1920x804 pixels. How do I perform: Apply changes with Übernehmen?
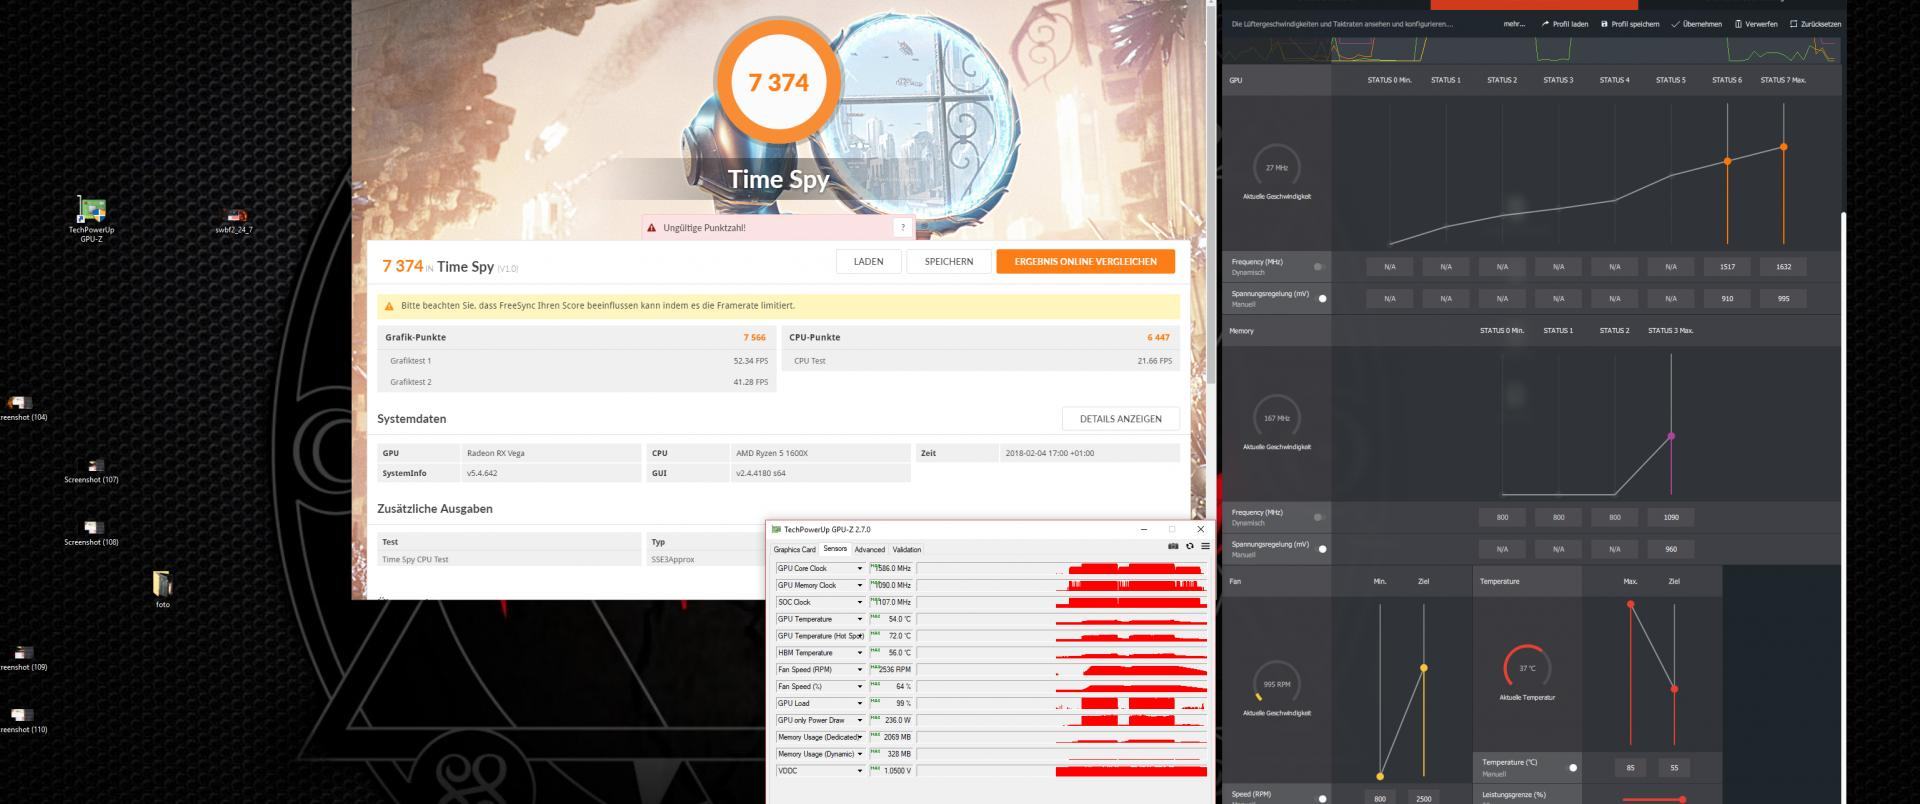(1697, 24)
